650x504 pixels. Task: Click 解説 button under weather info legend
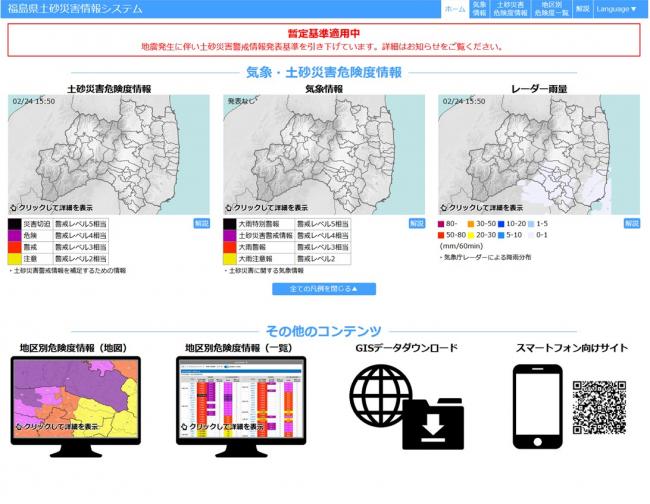tap(417, 223)
